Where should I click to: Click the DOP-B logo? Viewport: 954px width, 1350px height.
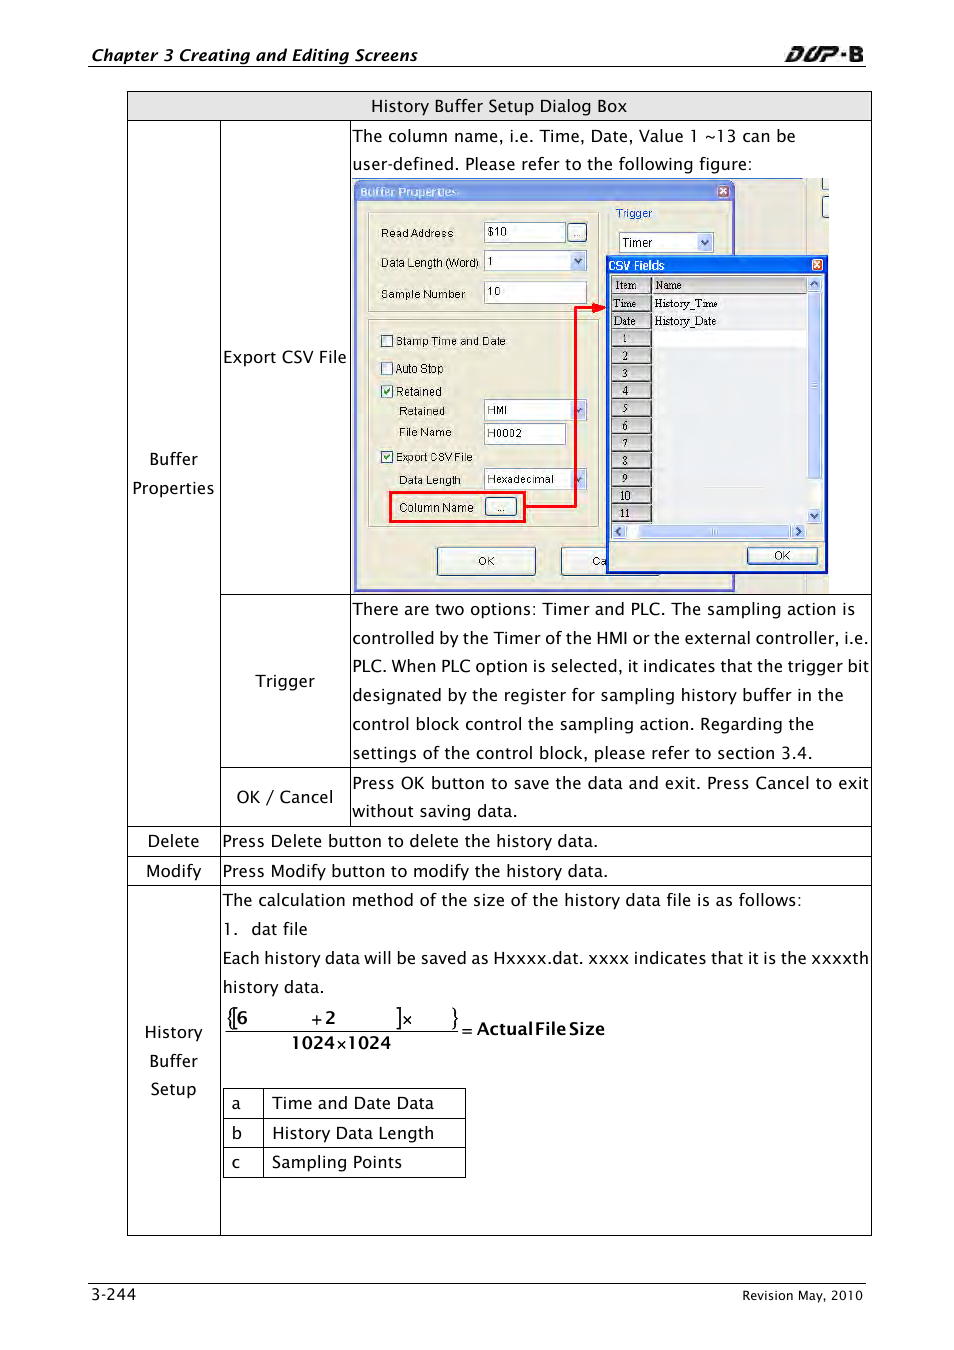824,54
